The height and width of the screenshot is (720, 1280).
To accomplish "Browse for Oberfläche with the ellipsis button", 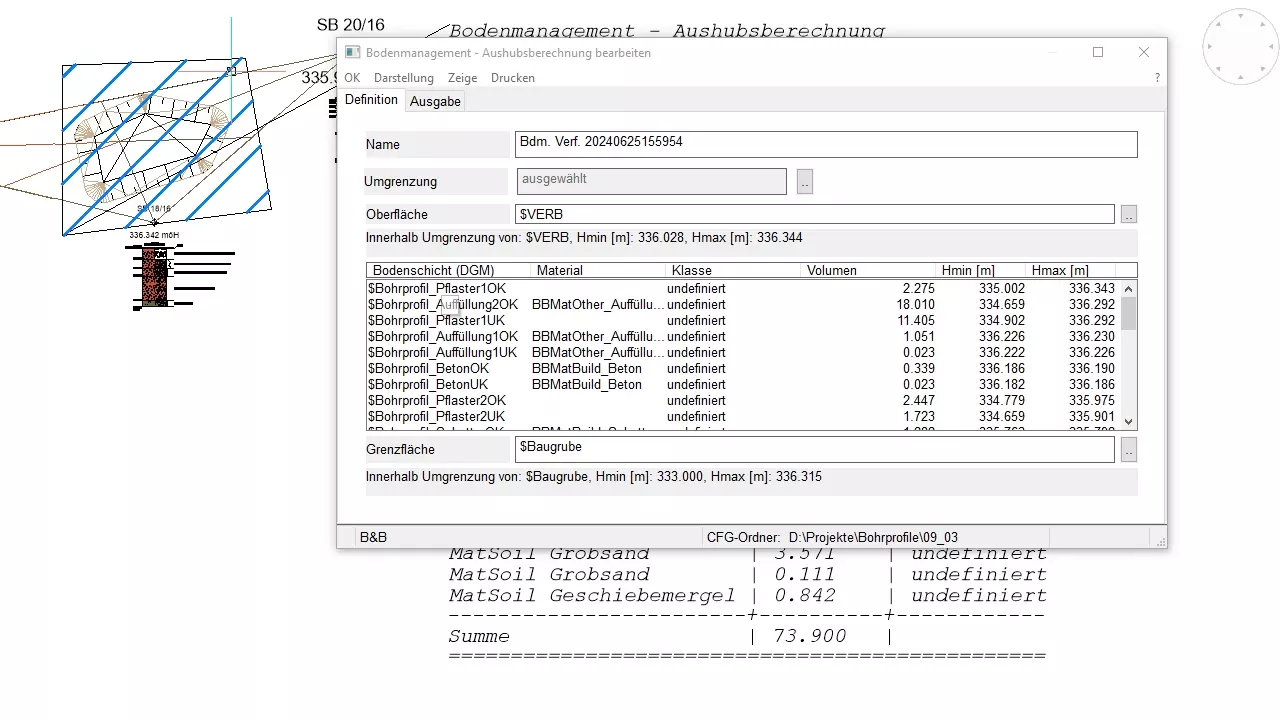I will coord(1129,214).
